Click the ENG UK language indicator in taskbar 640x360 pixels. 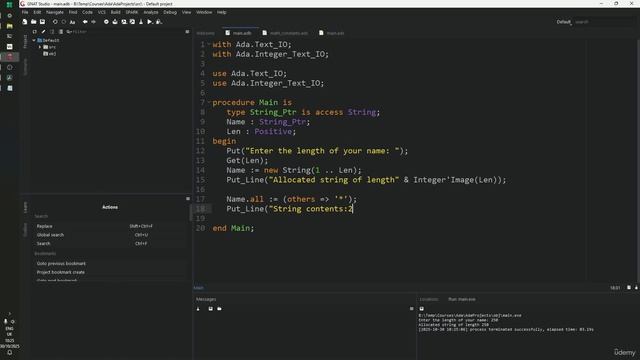[9, 331]
